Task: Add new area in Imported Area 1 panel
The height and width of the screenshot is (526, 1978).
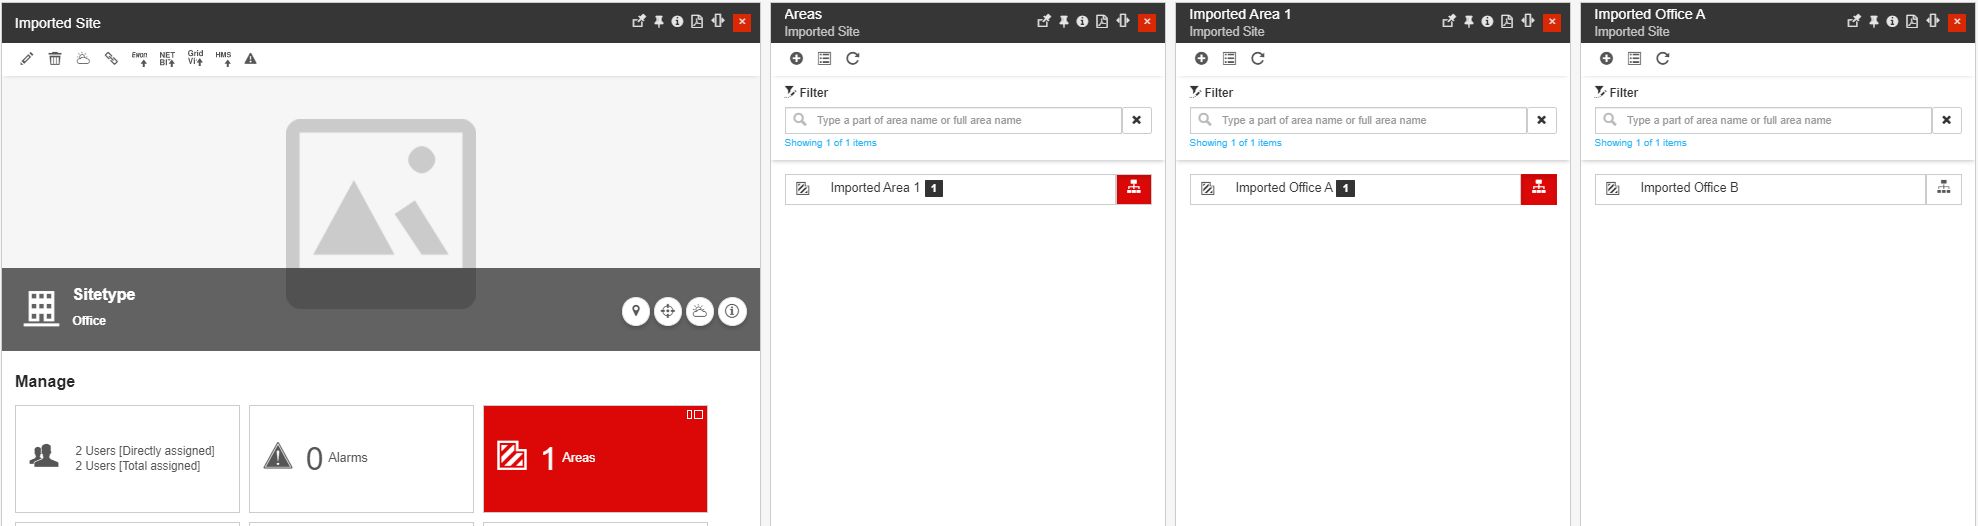Action: coord(1201,59)
